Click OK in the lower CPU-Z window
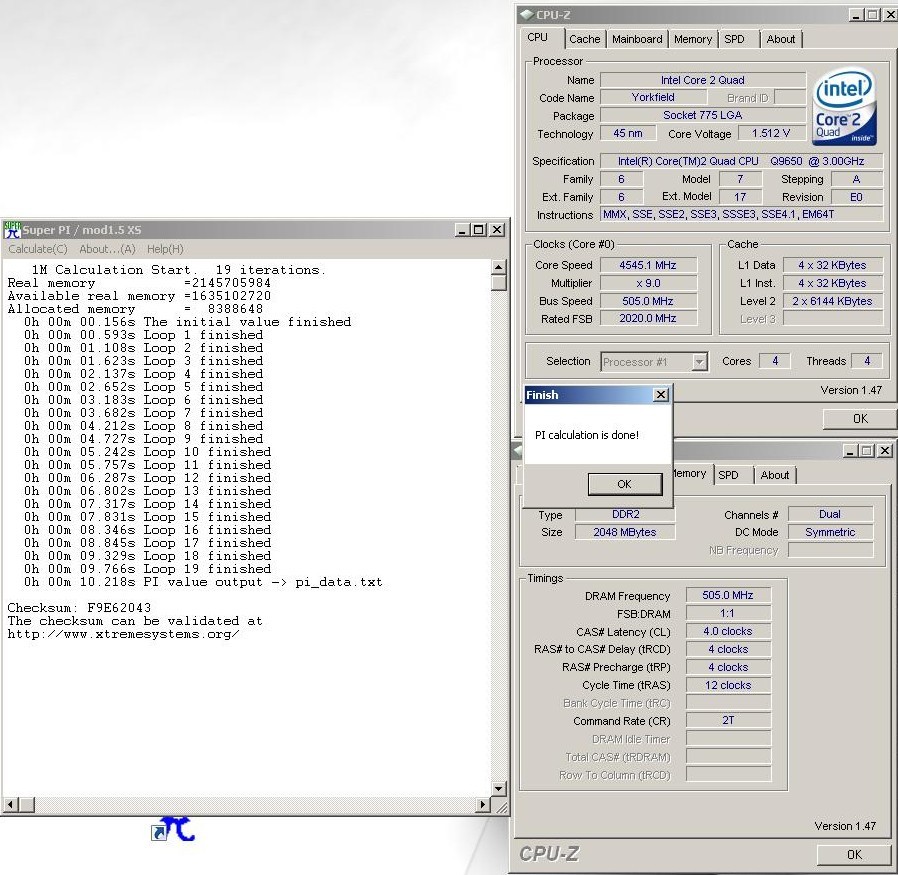 tap(854, 854)
